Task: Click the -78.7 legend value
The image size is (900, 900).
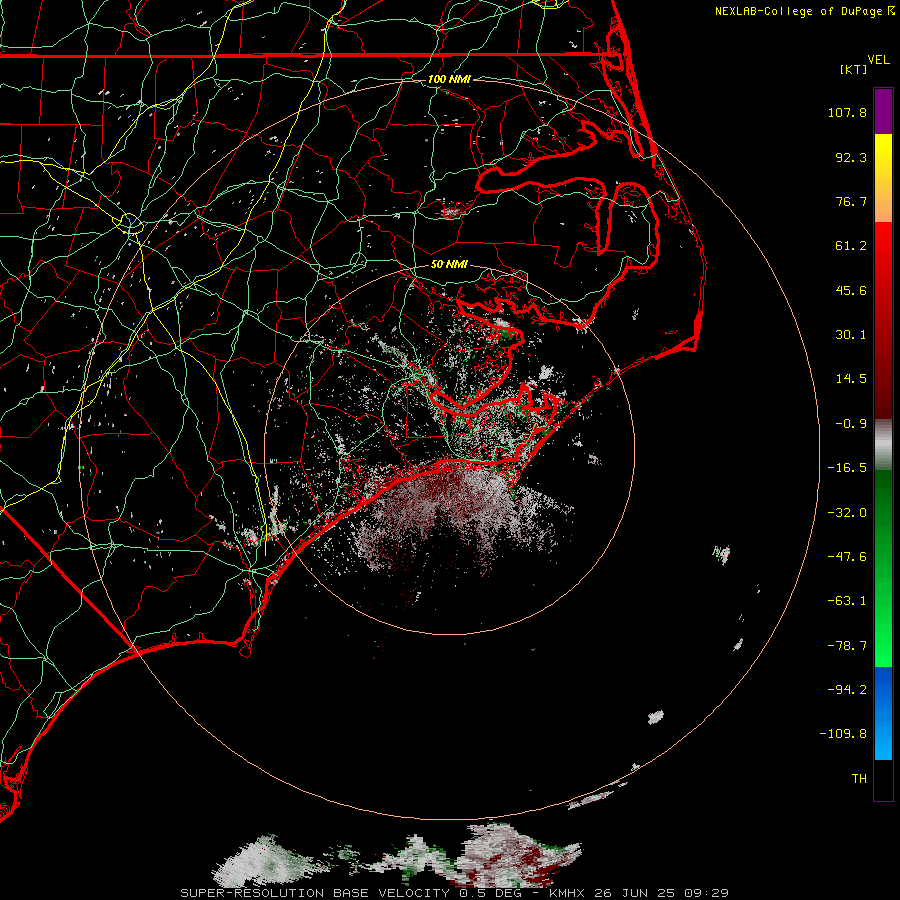Action: (847, 646)
